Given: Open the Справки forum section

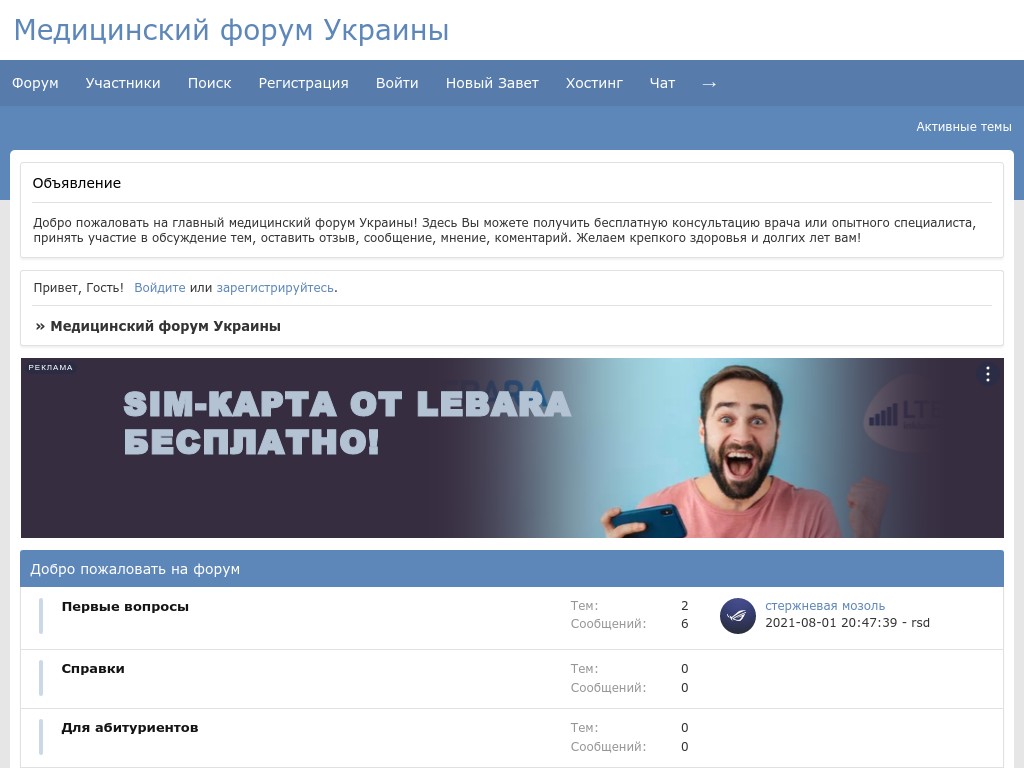Looking at the screenshot, I should 93,668.
